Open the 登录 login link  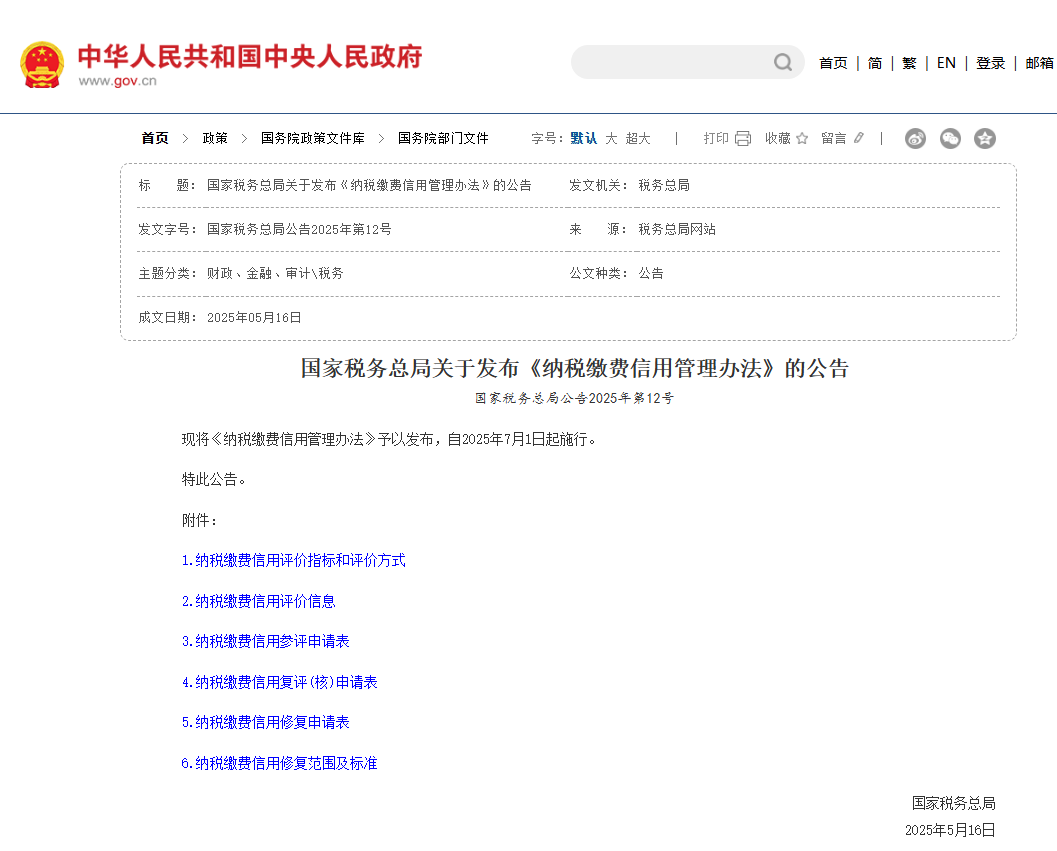pyautogui.click(x=990, y=63)
